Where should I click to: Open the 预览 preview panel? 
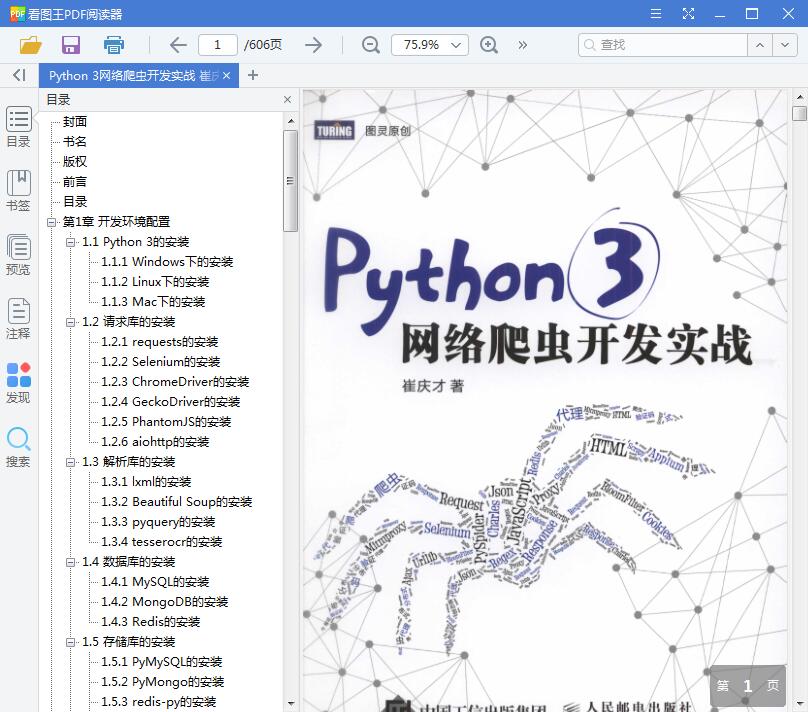pos(18,252)
